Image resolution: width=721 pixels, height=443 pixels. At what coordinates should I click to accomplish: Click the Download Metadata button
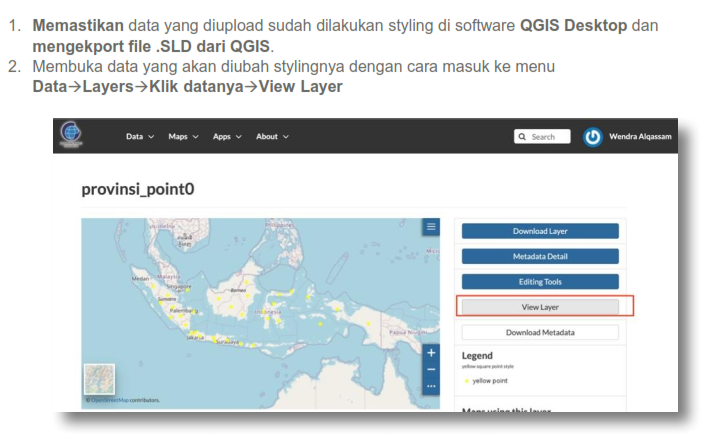pyautogui.click(x=540, y=332)
